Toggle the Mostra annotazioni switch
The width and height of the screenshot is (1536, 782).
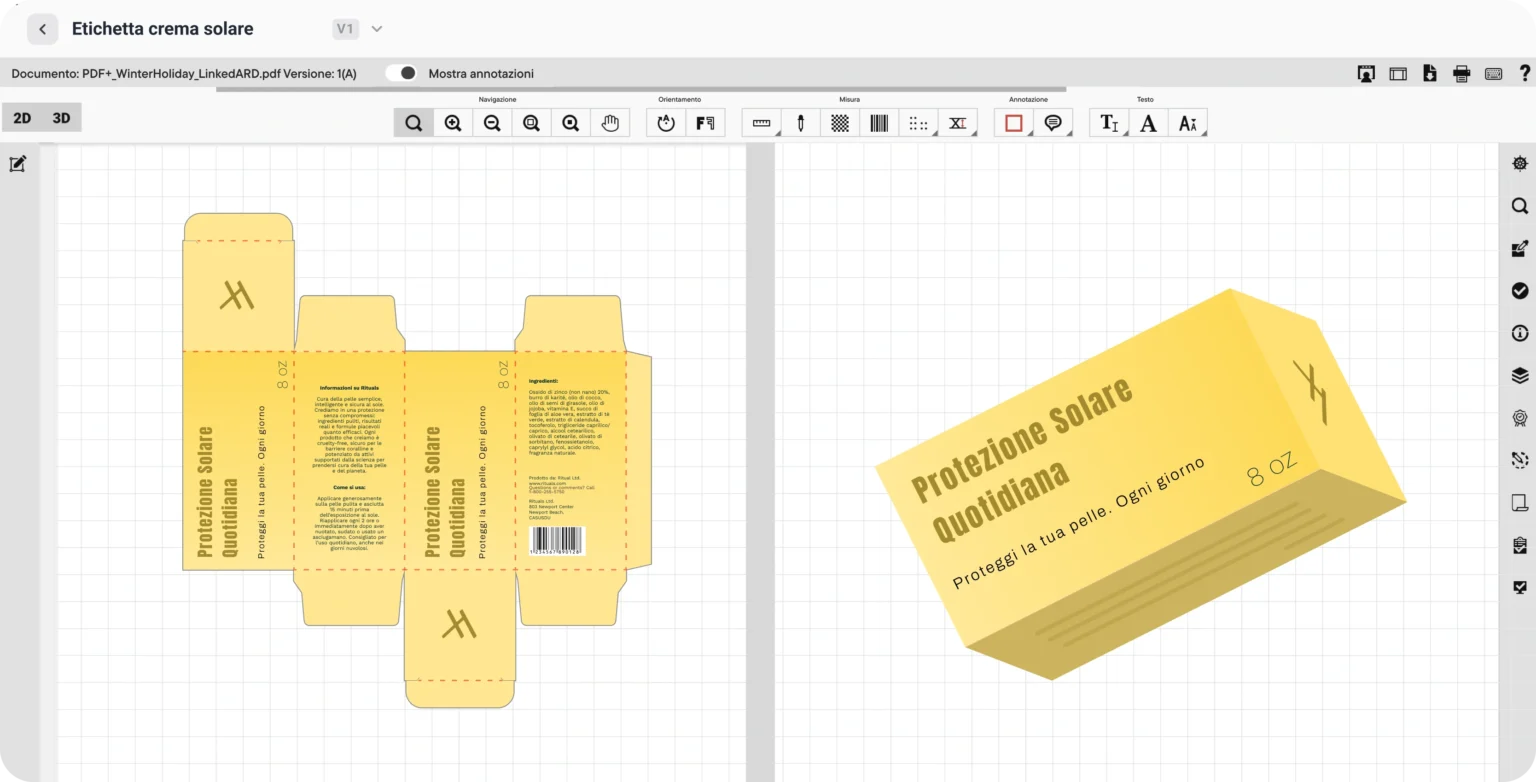click(x=402, y=73)
